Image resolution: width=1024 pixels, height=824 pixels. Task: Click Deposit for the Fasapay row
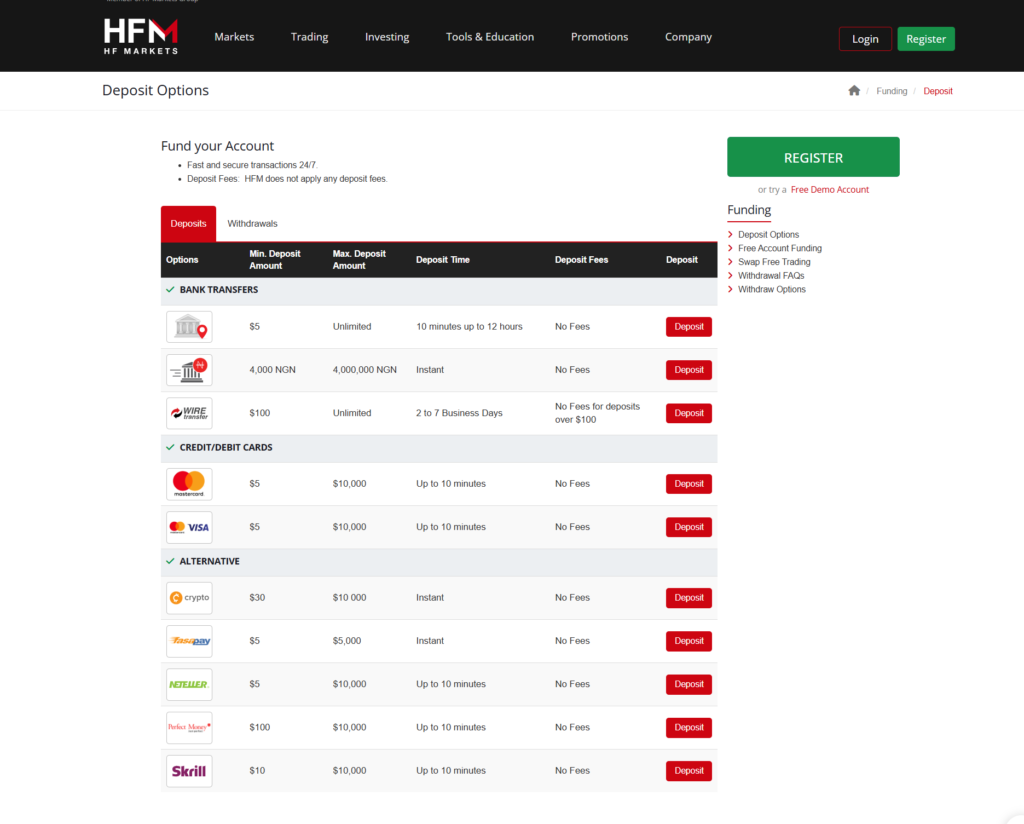pos(689,641)
